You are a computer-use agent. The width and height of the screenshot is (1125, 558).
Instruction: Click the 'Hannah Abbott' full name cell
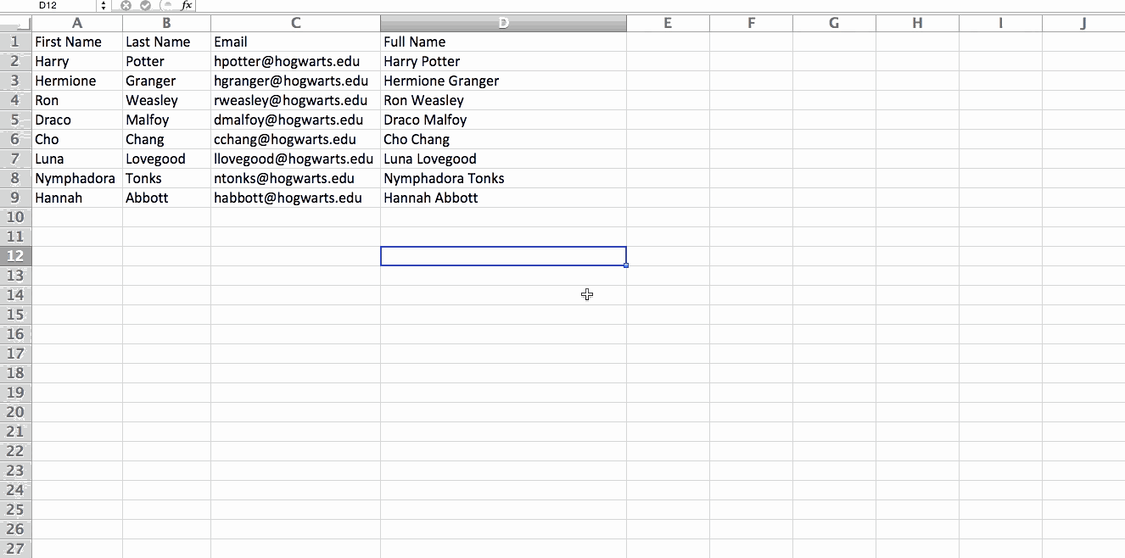tap(504, 198)
